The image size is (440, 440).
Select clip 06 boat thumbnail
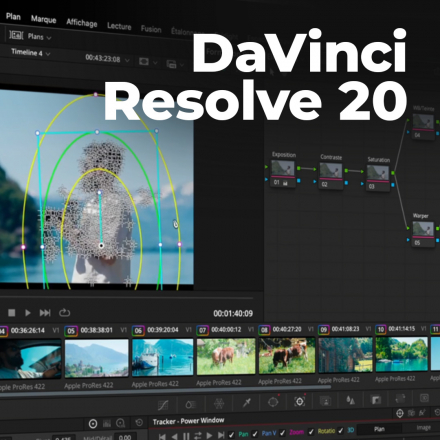point(162,357)
